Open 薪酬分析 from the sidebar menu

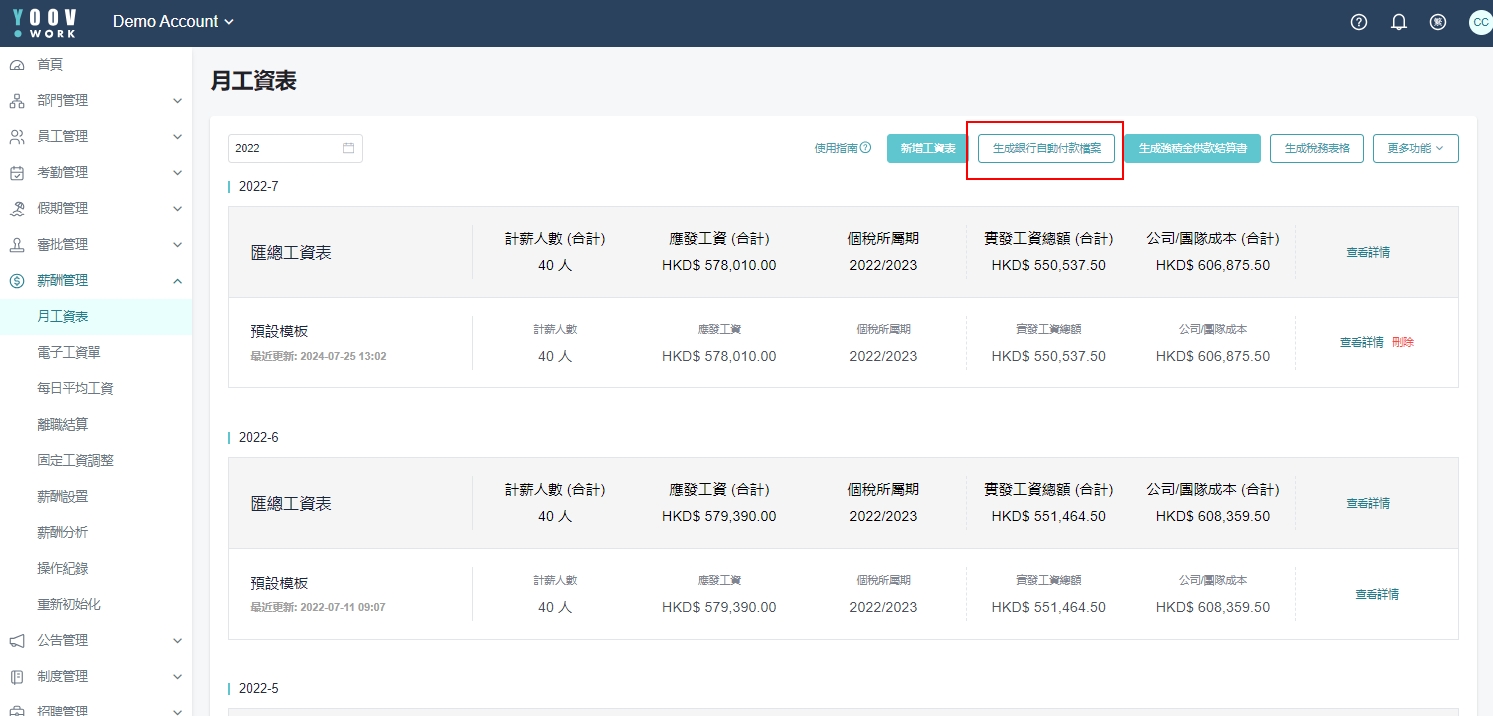63,532
